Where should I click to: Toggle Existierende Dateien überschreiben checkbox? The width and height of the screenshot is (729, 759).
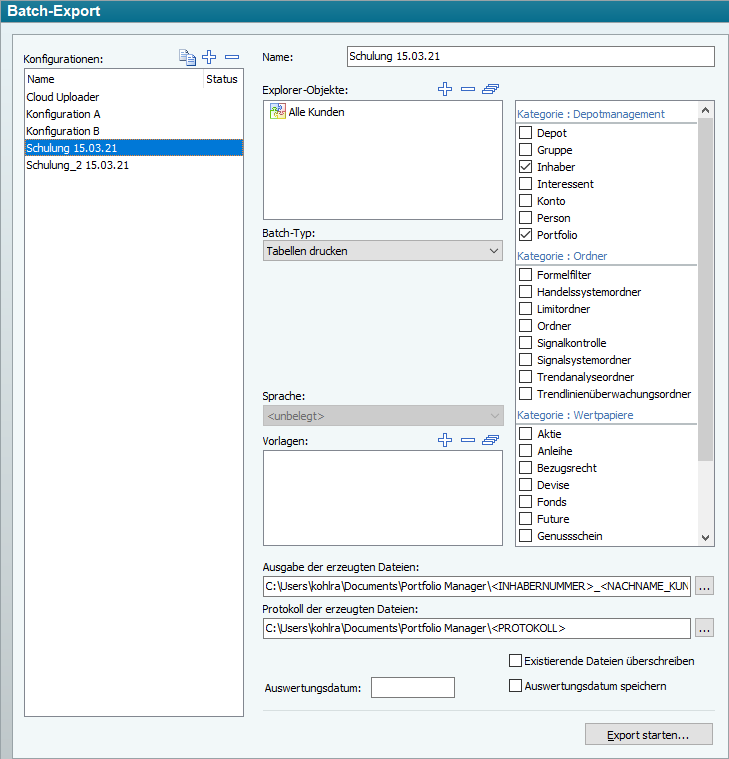[x=516, y=661]
